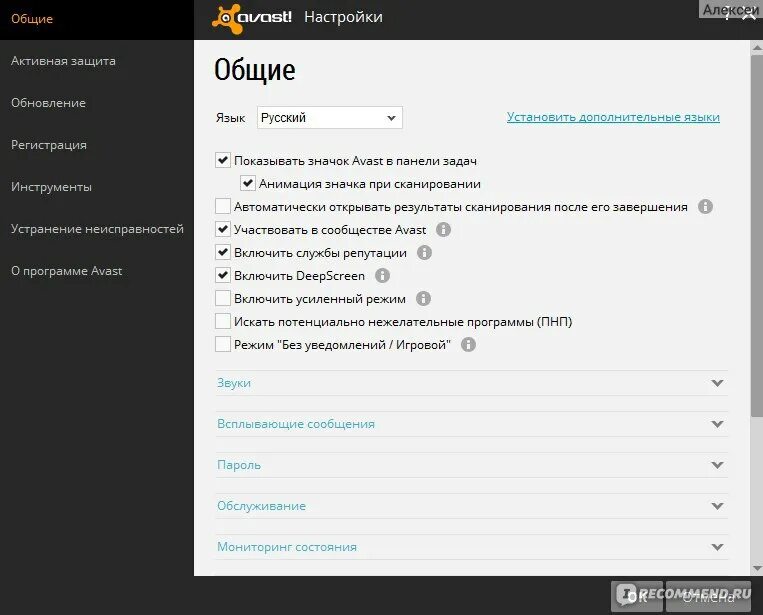Open Активная защита settings tab
Image resolution: width=763 pixels, height=615 pixels.
pos(97,61)
